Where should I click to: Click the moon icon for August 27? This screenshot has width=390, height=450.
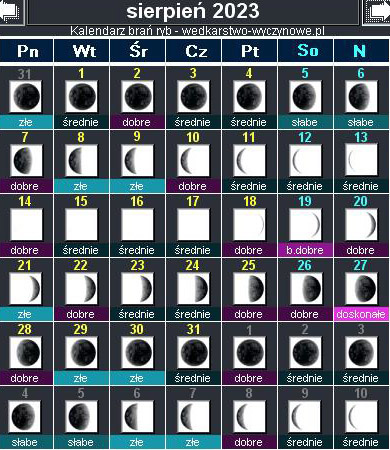click(x=361, y=288)
